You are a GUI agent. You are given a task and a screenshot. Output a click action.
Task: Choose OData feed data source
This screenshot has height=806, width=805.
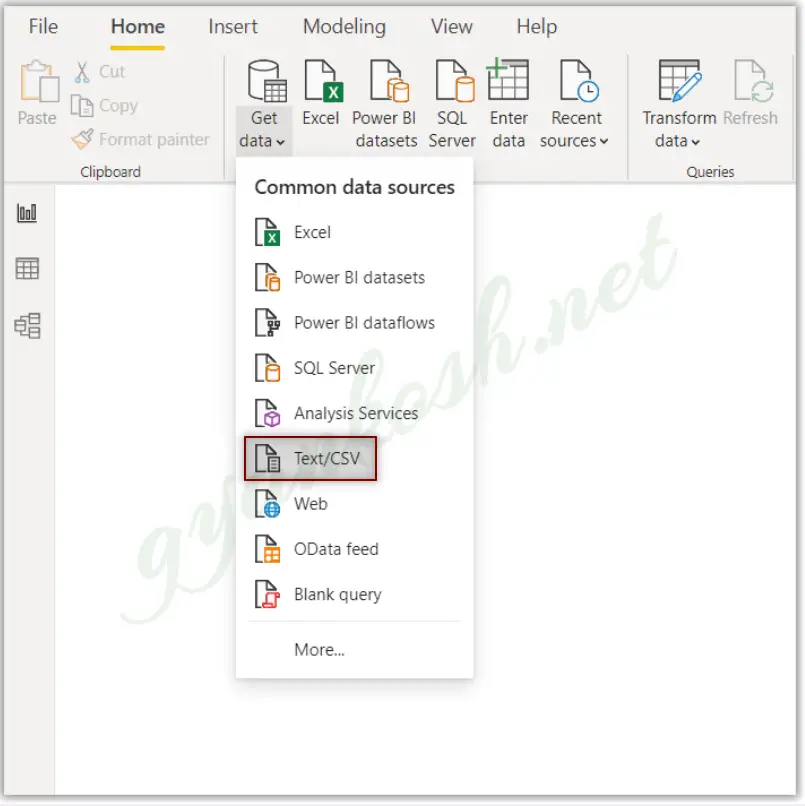click(355, 549)
